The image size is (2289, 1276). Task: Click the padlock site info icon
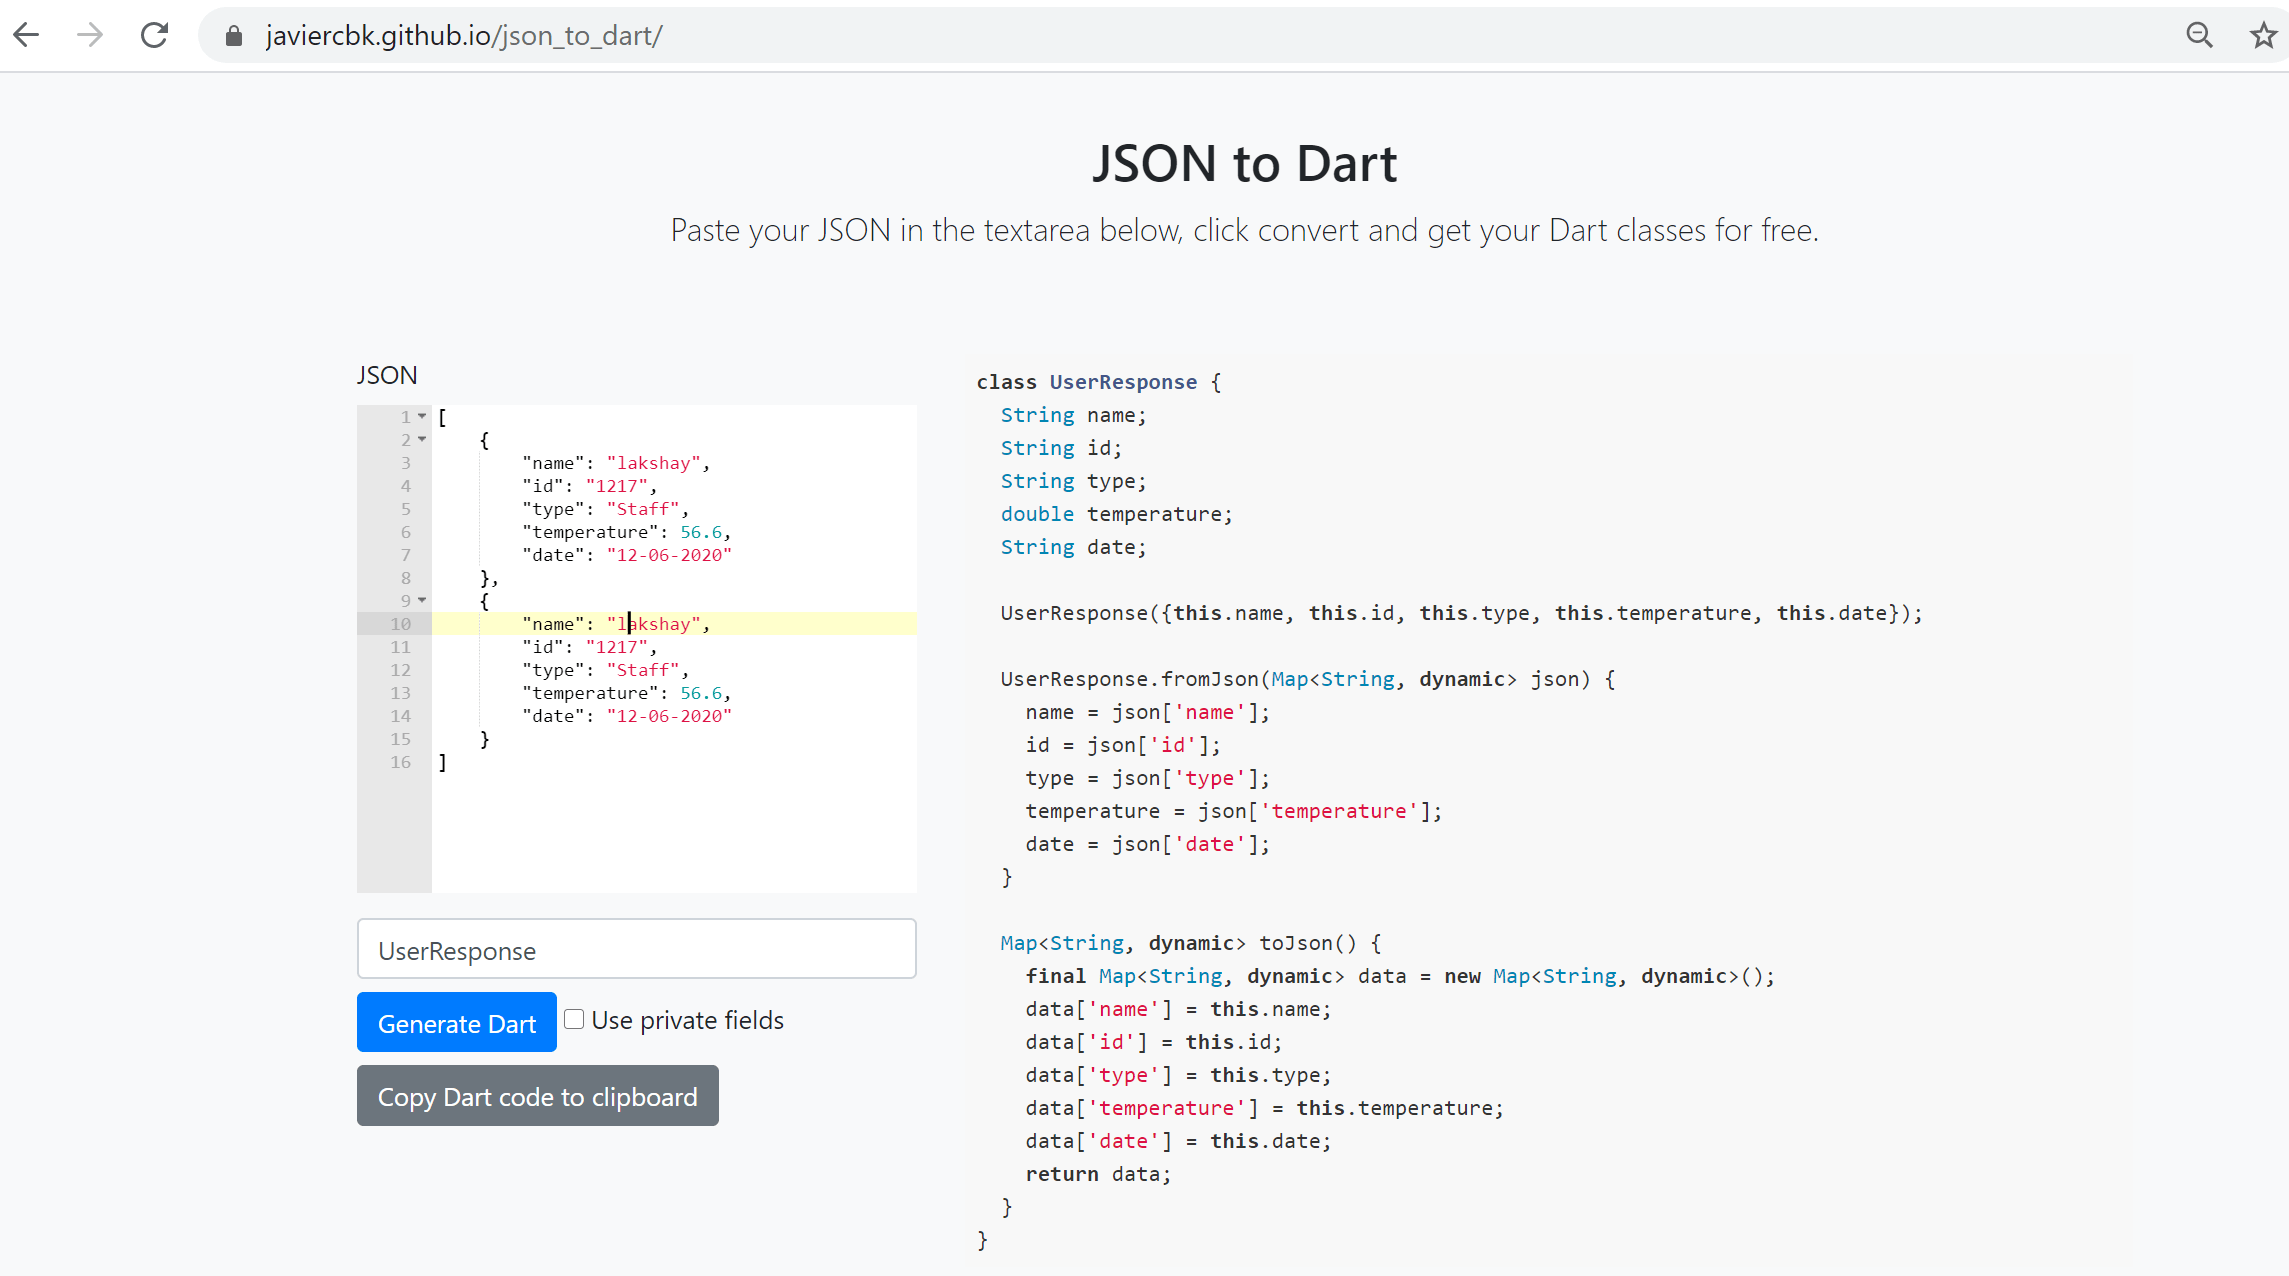point(234,36)
